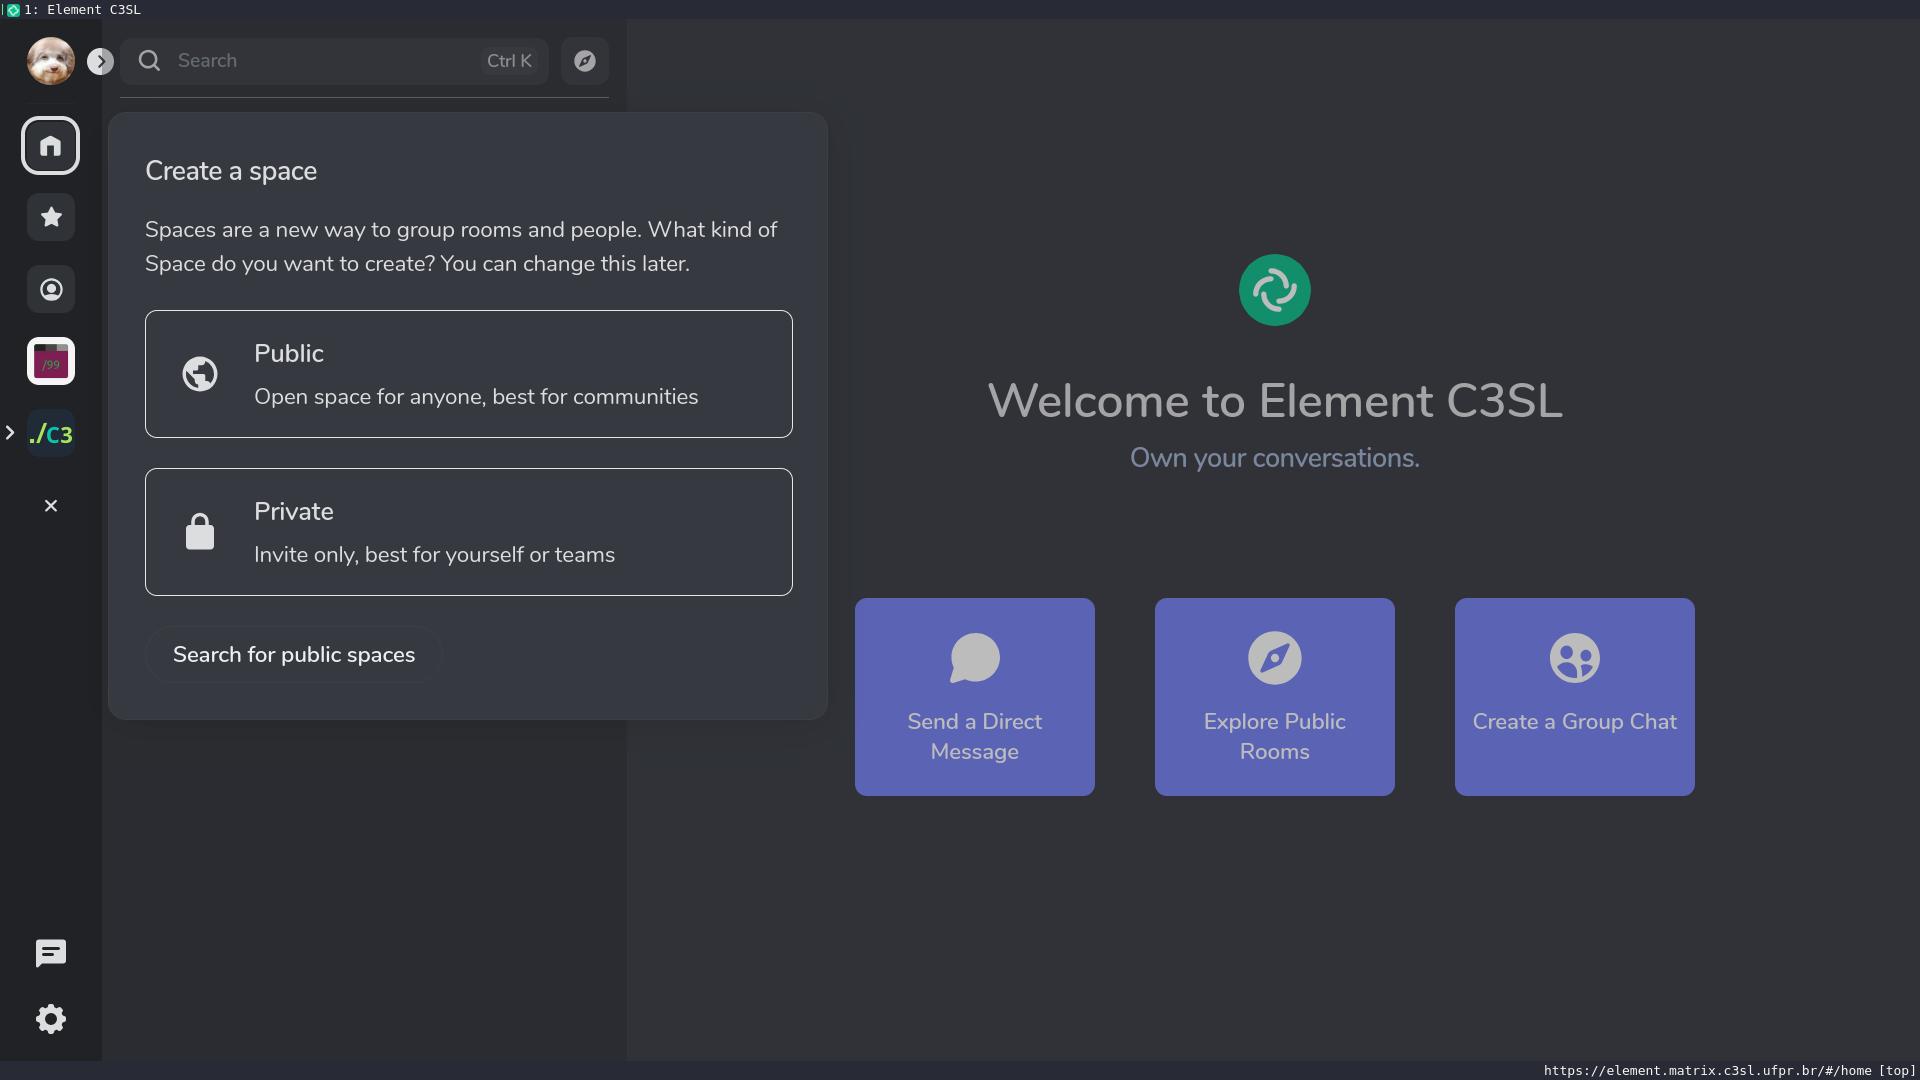Click the user profile avatar
The image size is (1920, 1080).
click(50, 61)
